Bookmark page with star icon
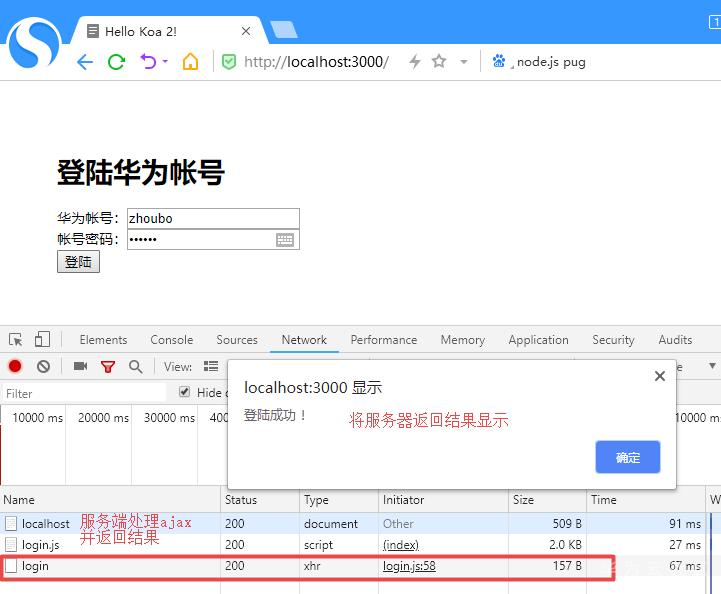Viewport: 721px width, 594px height. [x=439, y=61]
